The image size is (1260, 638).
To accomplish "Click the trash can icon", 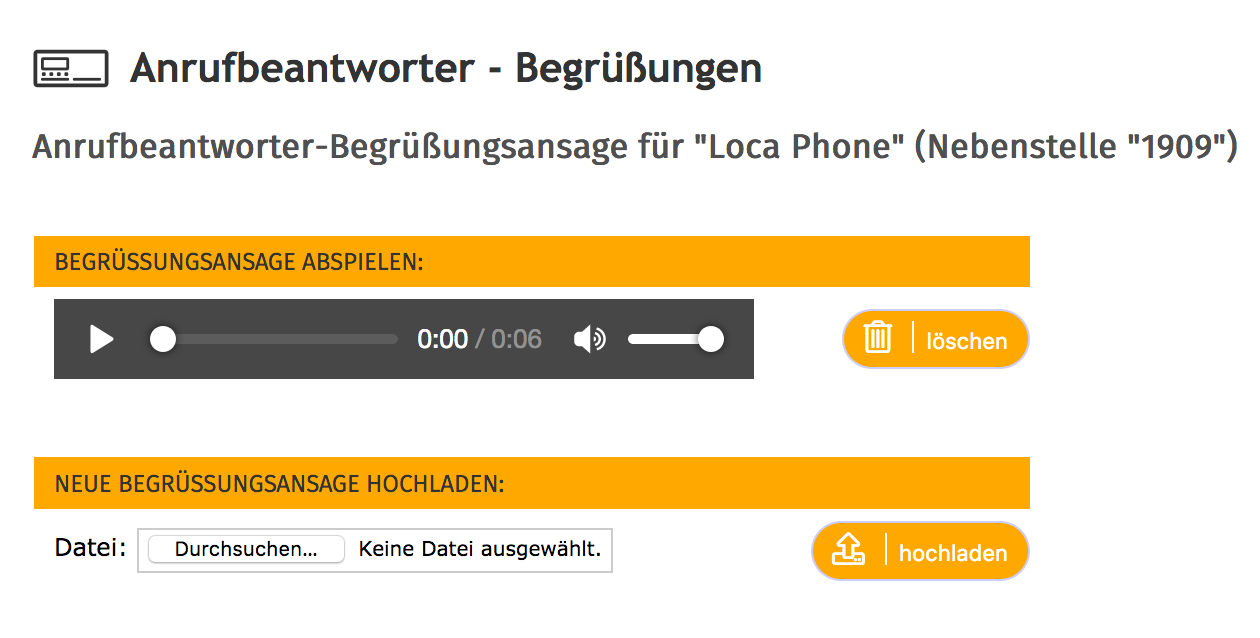I will point(878,338).
